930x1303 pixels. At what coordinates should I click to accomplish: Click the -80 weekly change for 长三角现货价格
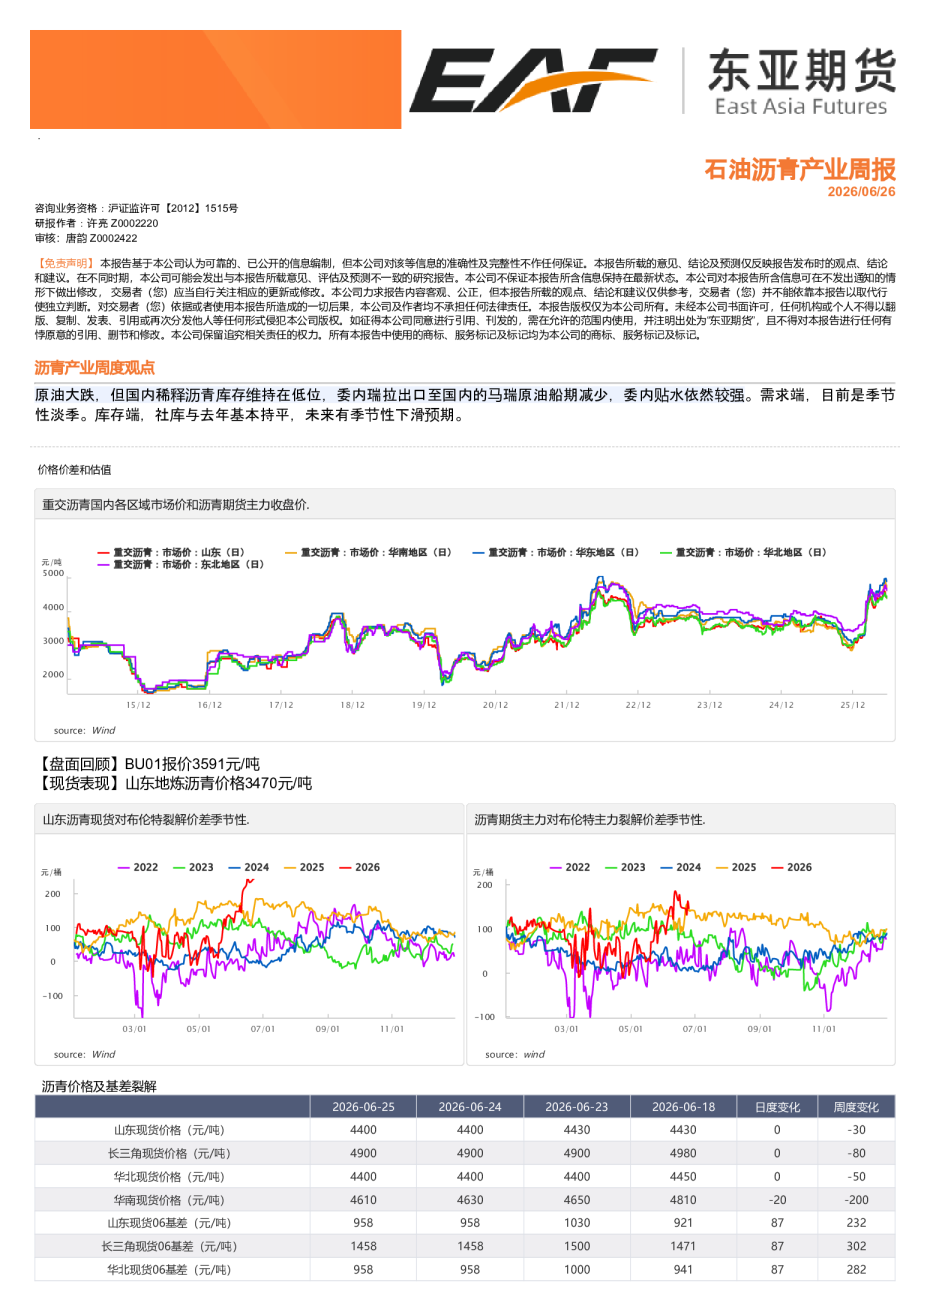point(856,1153)
